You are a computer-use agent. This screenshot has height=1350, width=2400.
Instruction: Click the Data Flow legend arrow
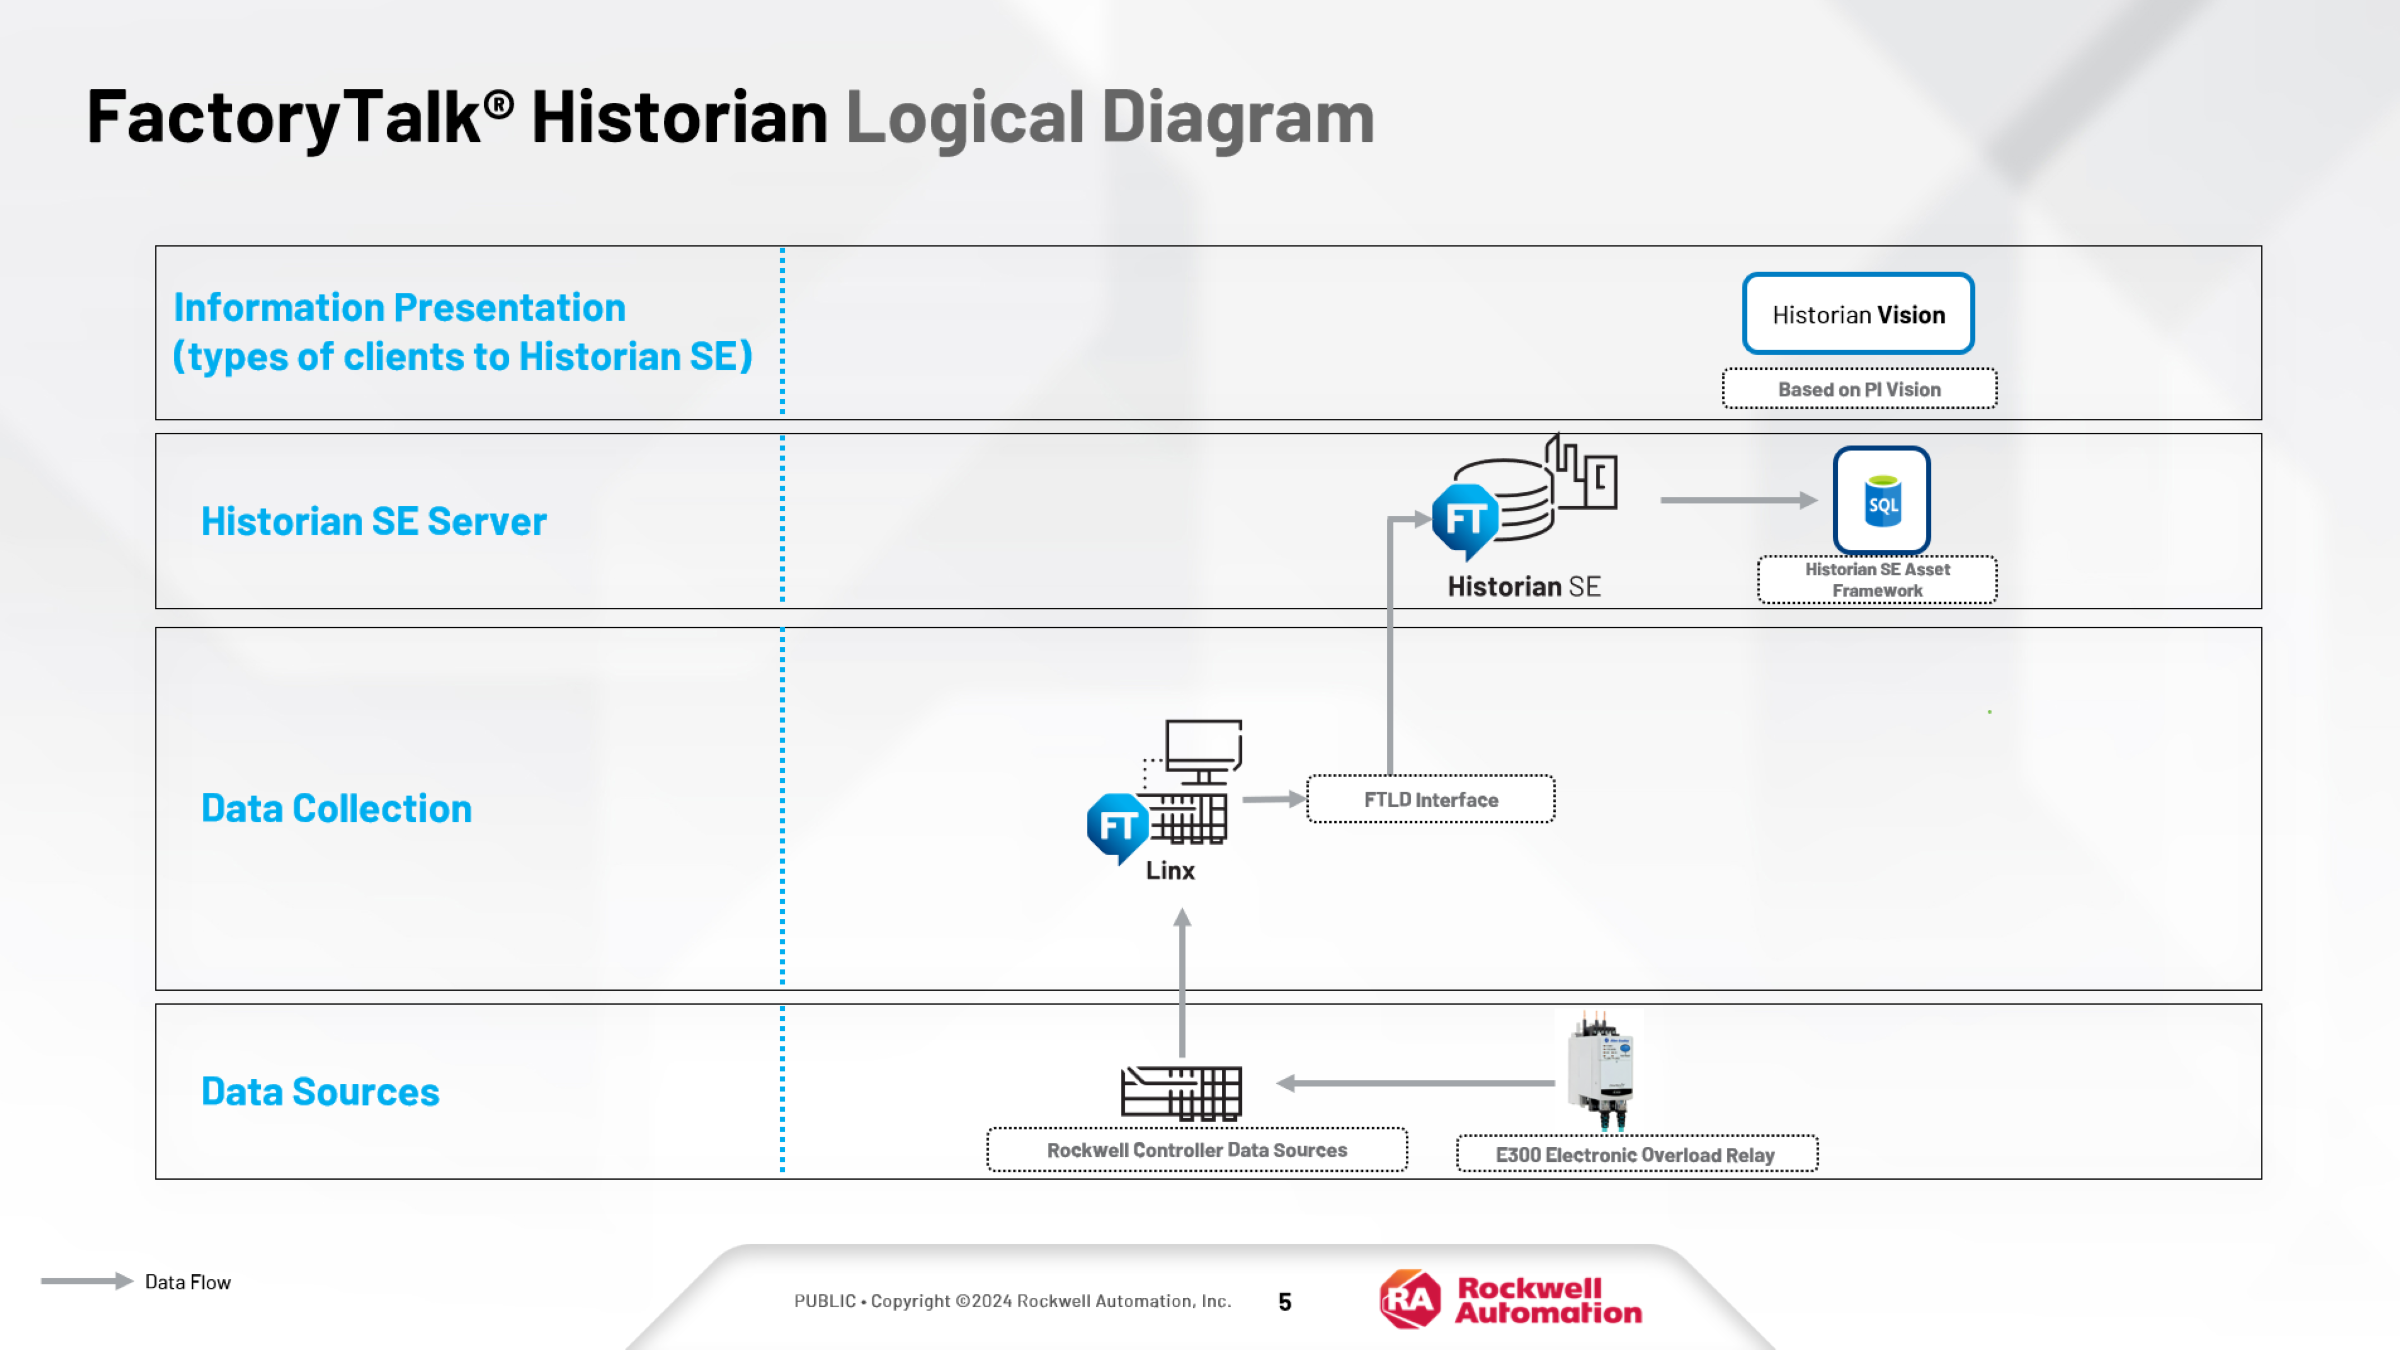point(87,1281)
